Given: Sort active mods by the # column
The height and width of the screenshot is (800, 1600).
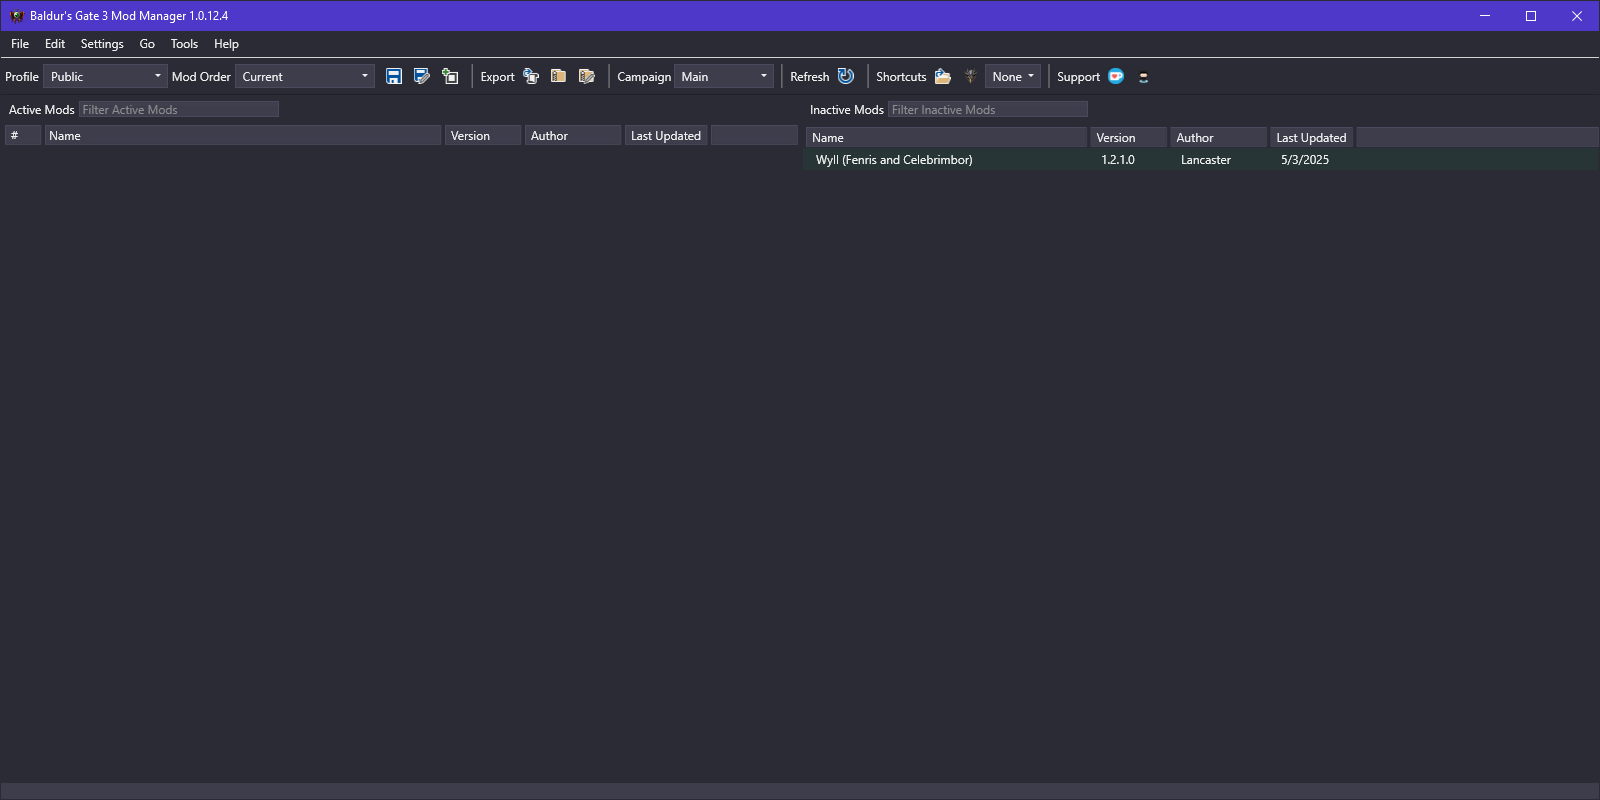Looking at the screenshot, I should click(23, 135).
